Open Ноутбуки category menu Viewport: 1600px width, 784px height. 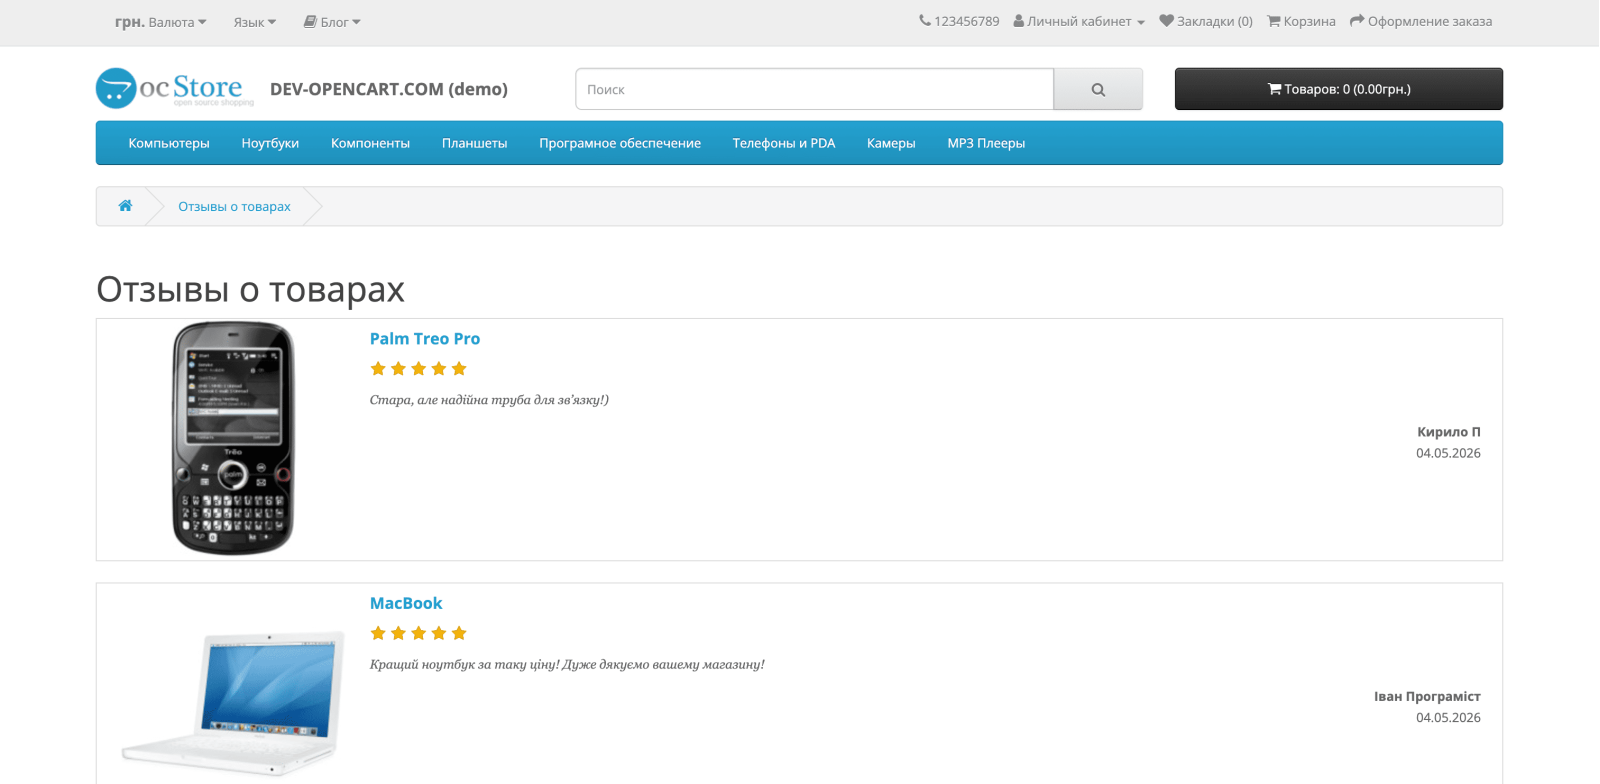[270, 143]
